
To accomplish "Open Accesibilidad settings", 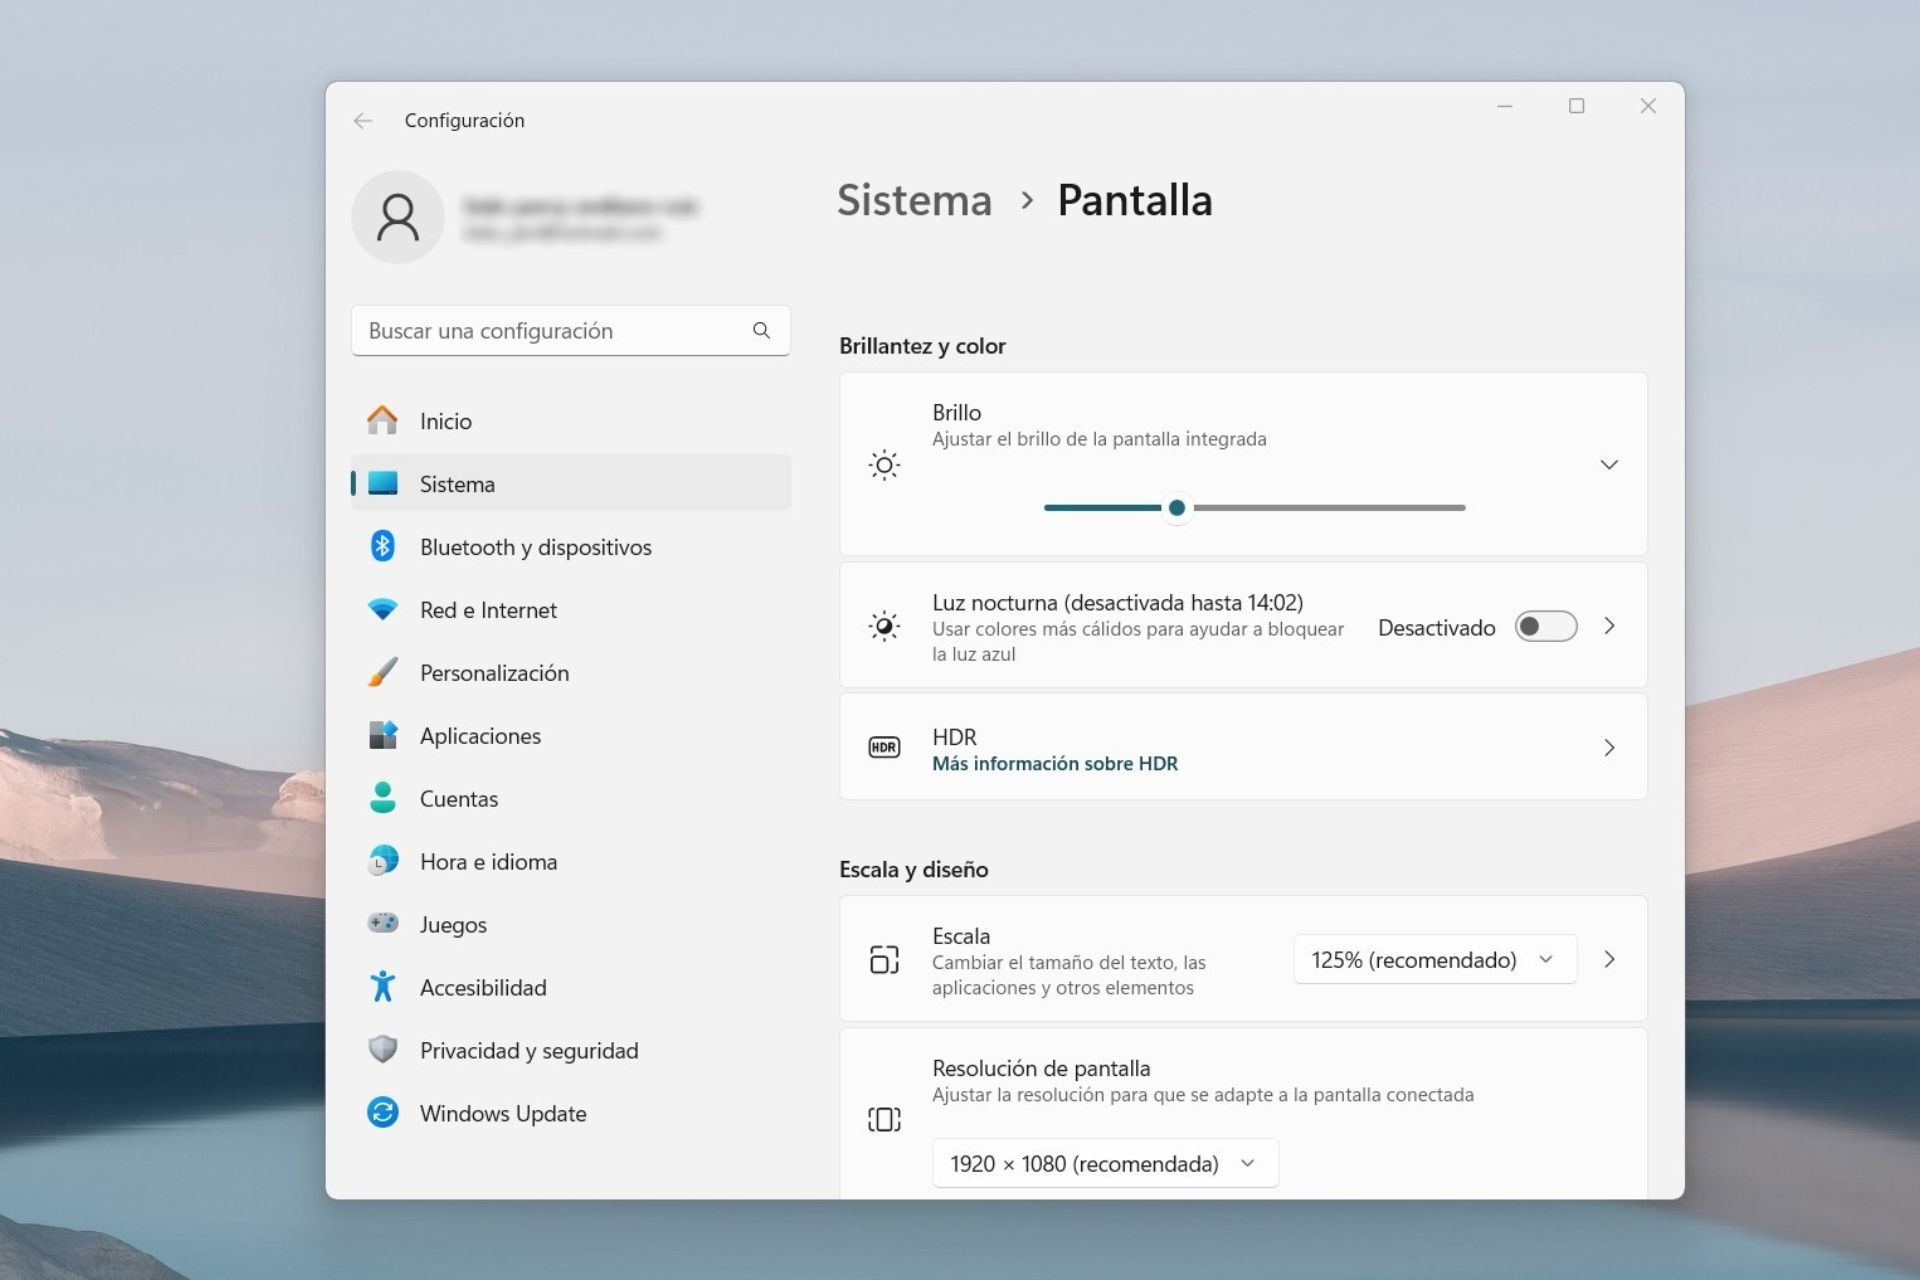I will click(x=570, y=988).
